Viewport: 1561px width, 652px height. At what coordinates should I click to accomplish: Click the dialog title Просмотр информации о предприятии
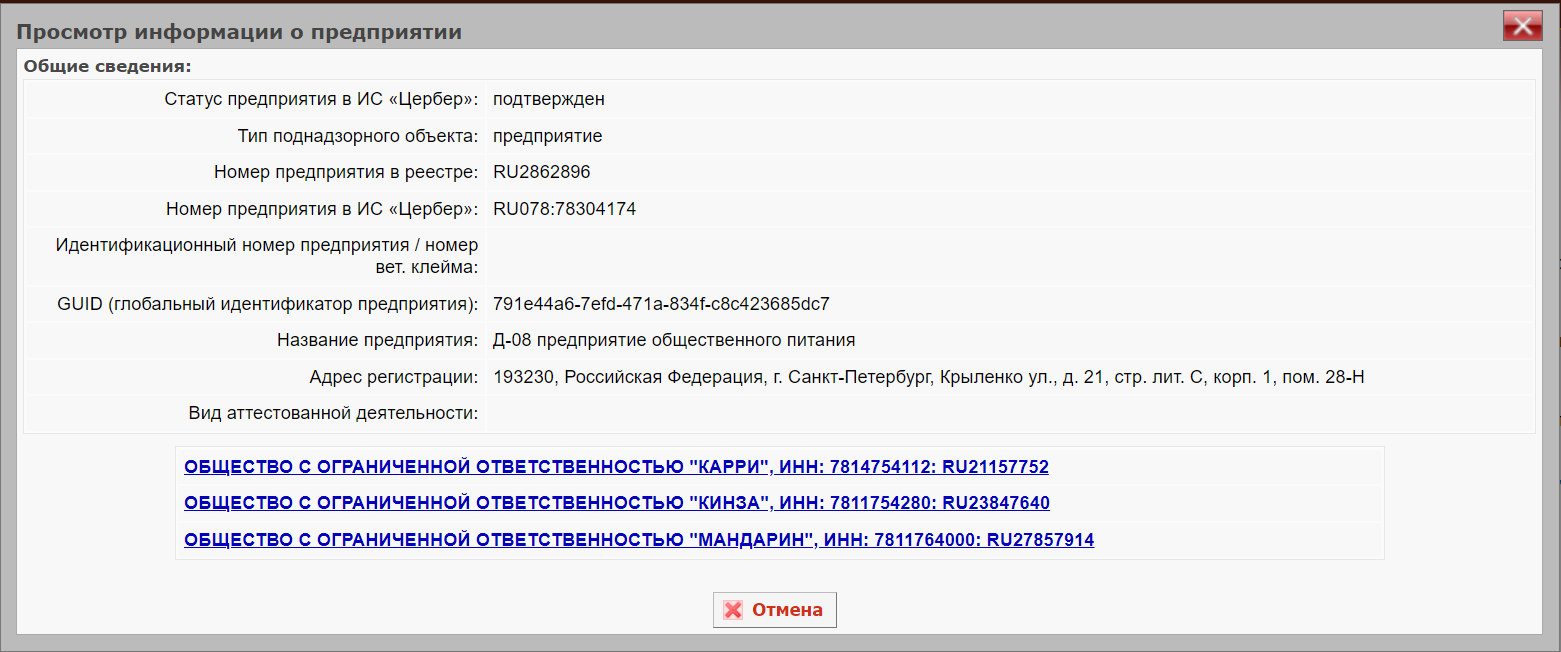pos(239,32)
